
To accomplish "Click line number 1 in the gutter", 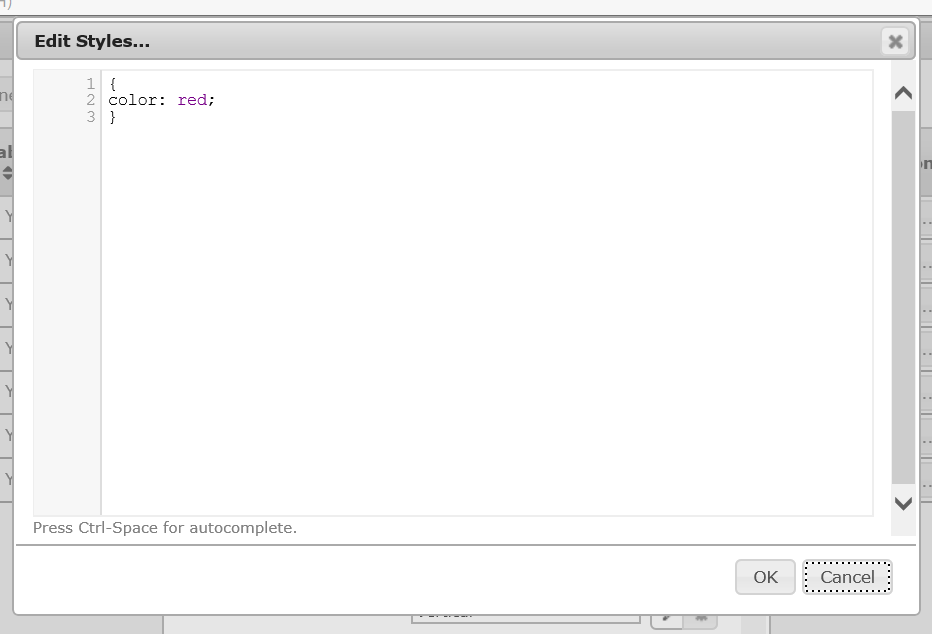I will (90, 84).
